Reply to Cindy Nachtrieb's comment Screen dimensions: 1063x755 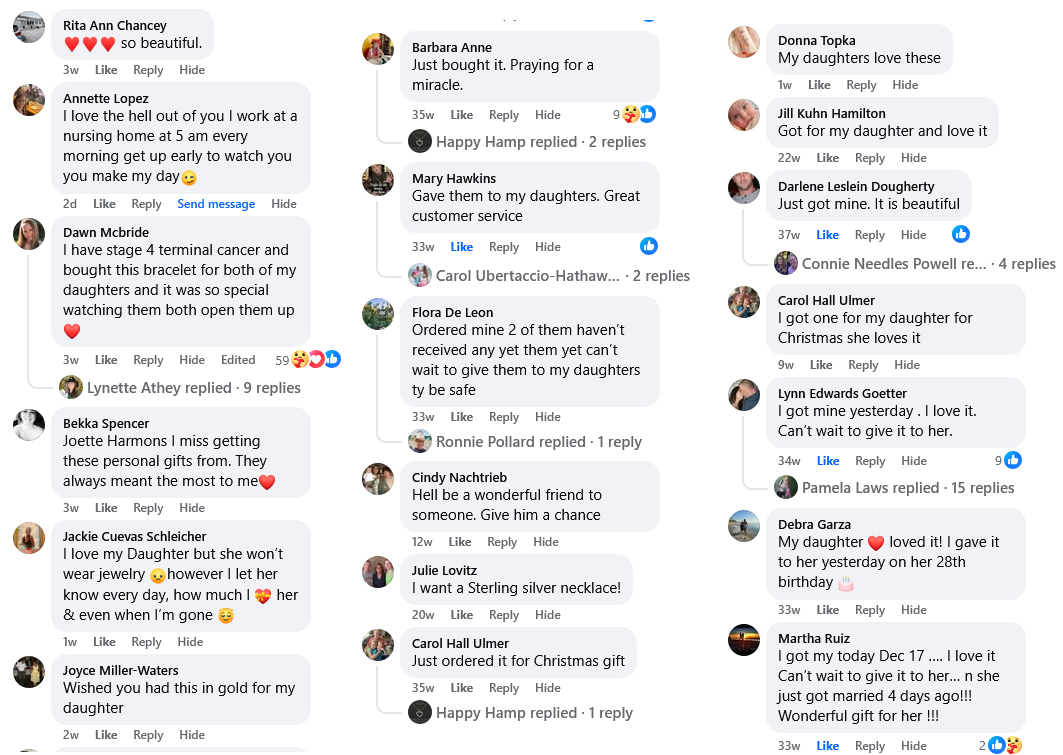[503, 541]
